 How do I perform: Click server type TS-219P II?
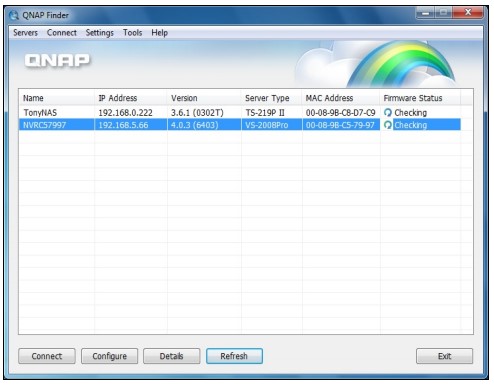pyautogui.click(x=265, y=113)
